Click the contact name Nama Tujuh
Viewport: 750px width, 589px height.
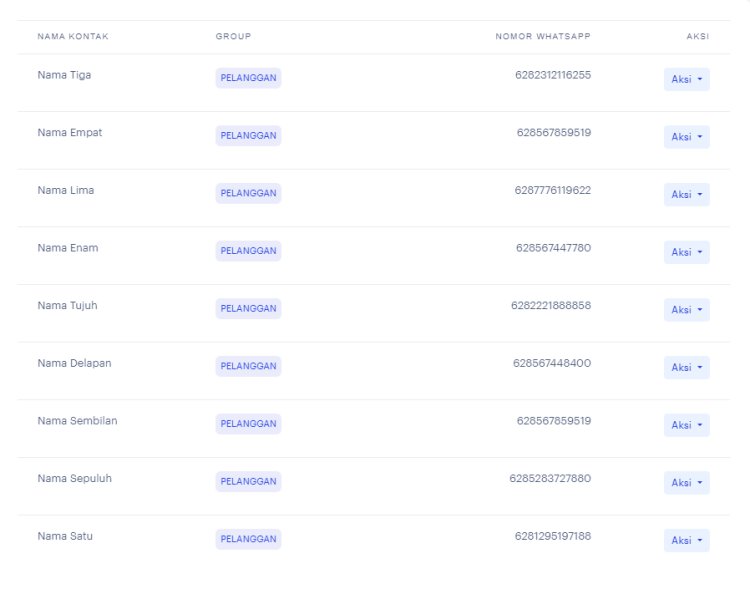[67, 306]
